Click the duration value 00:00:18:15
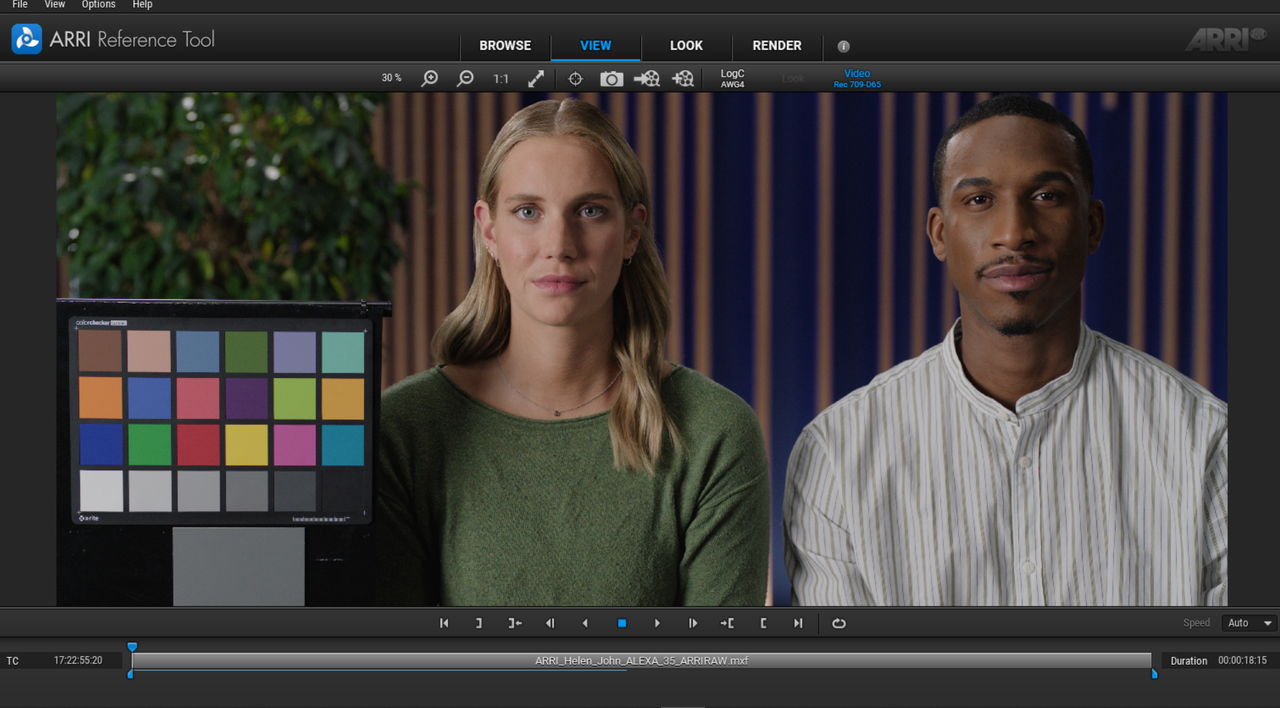Screen dimensions: 1280x708 [1242, 661]
